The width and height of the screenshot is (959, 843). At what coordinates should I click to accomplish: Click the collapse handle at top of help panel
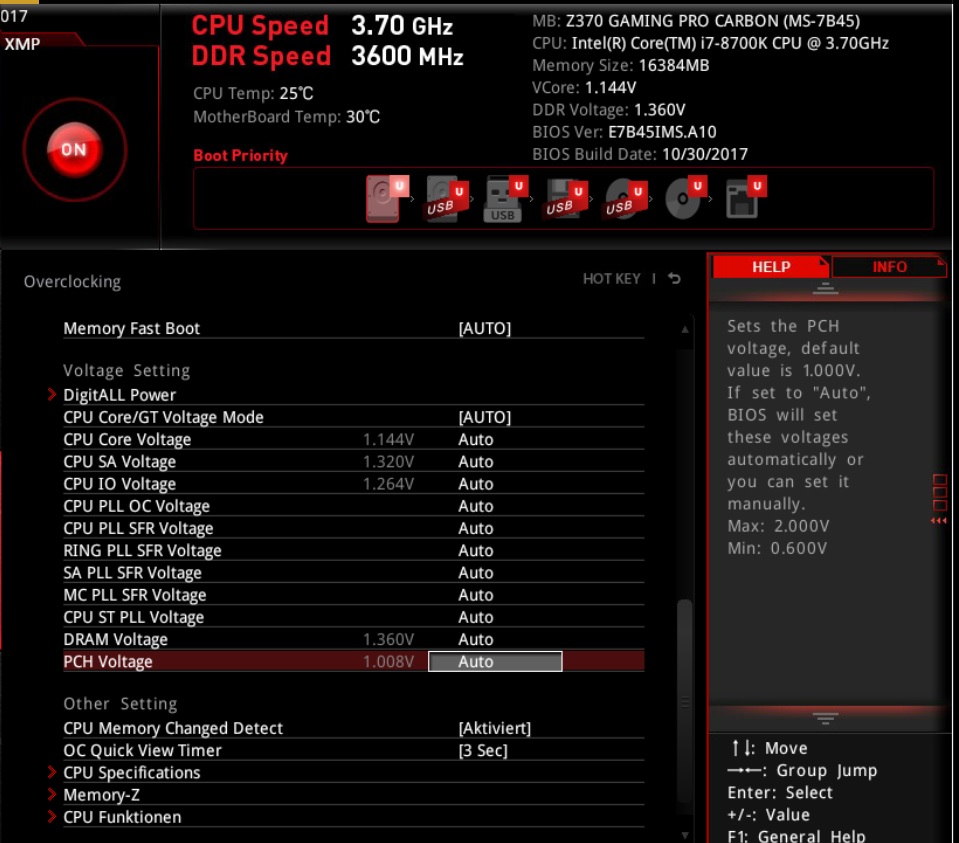point(825,289)
